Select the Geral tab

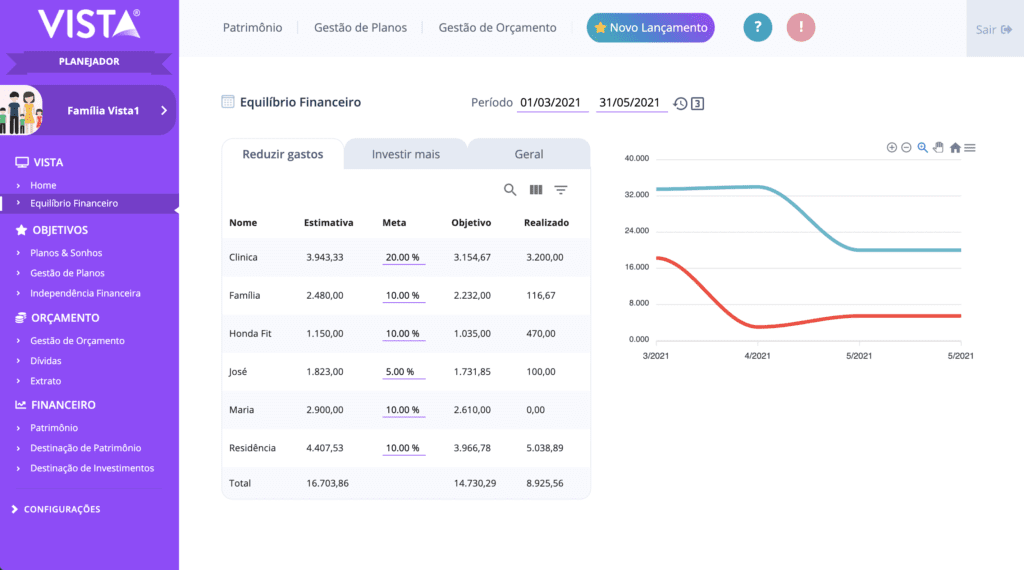(x=529, y=154)
